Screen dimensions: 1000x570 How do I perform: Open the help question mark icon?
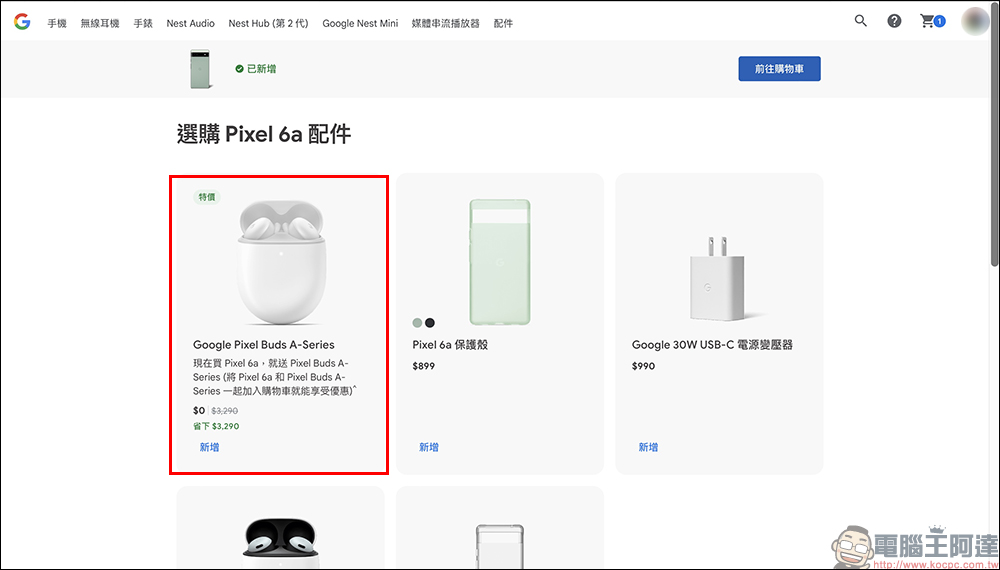click(x=894, y=21)
